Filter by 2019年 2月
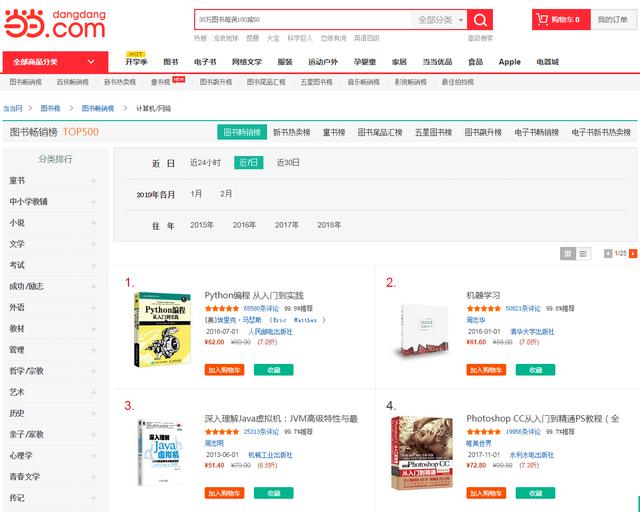The height and width of the screenshot is (512, 640). pos(226,194)
